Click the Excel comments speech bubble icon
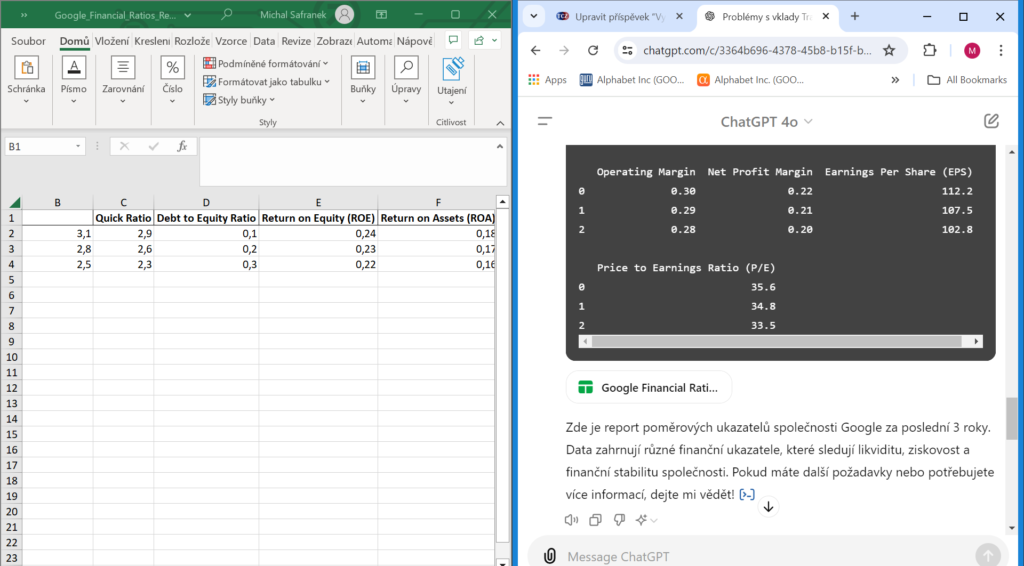 [x=453, y=41]
